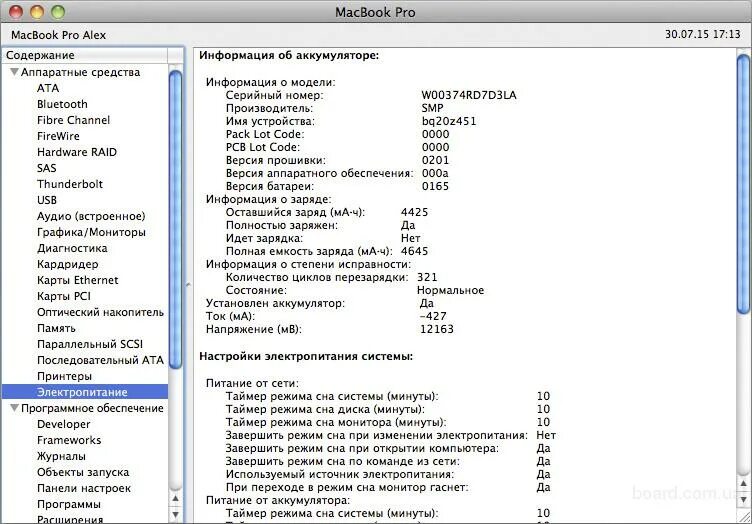The image size is (752, 524).
Task: Click main pane scroll up arrow
Action: [x=743, y=484]
